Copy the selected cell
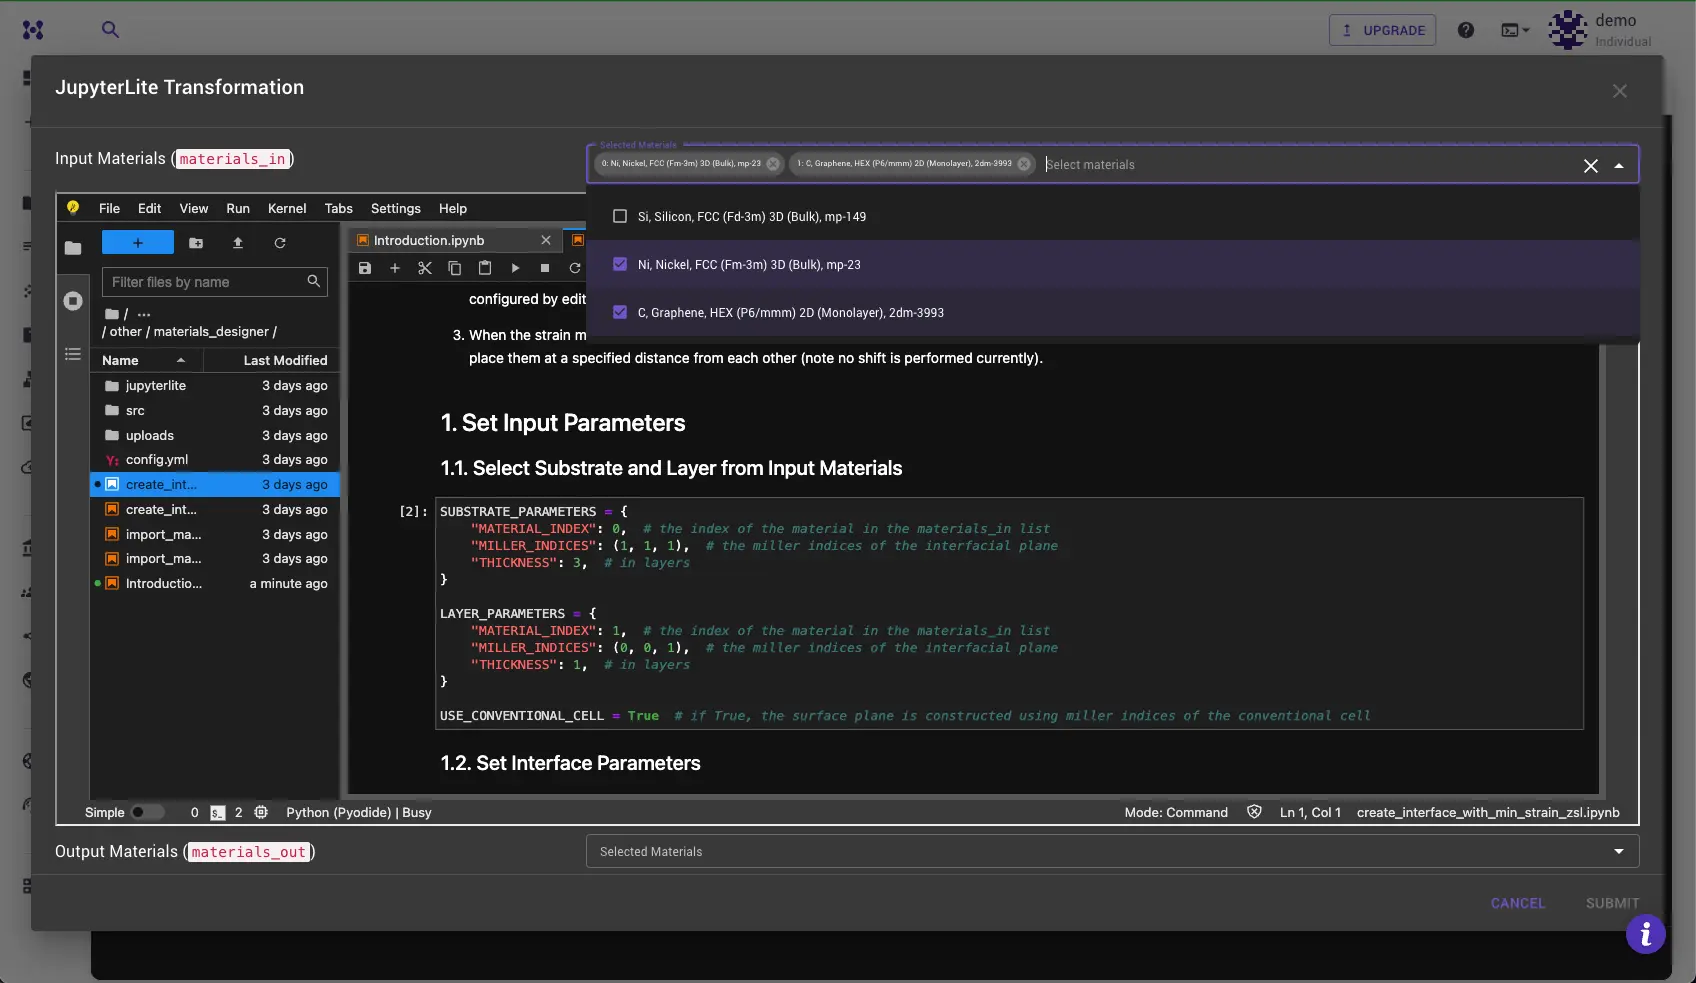Image resolution: width=1696 pixels, height=983 pixels. 455,268
